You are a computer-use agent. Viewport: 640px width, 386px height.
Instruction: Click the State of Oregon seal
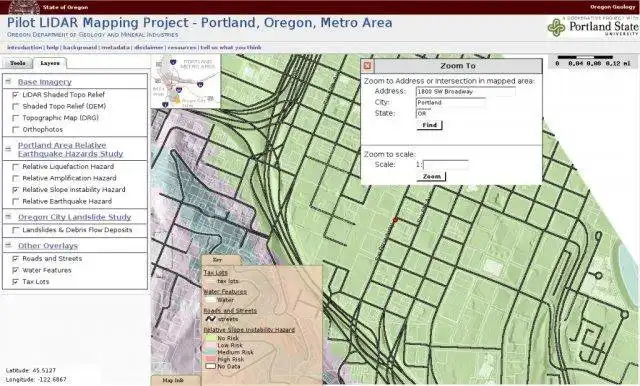coord(24,7)
